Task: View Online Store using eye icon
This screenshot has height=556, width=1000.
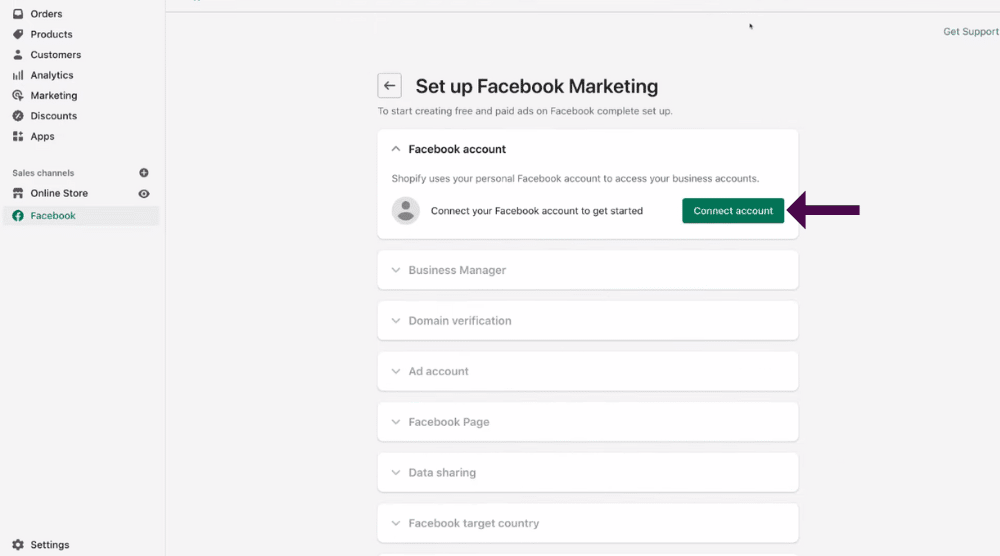Action: click(144, 193)
